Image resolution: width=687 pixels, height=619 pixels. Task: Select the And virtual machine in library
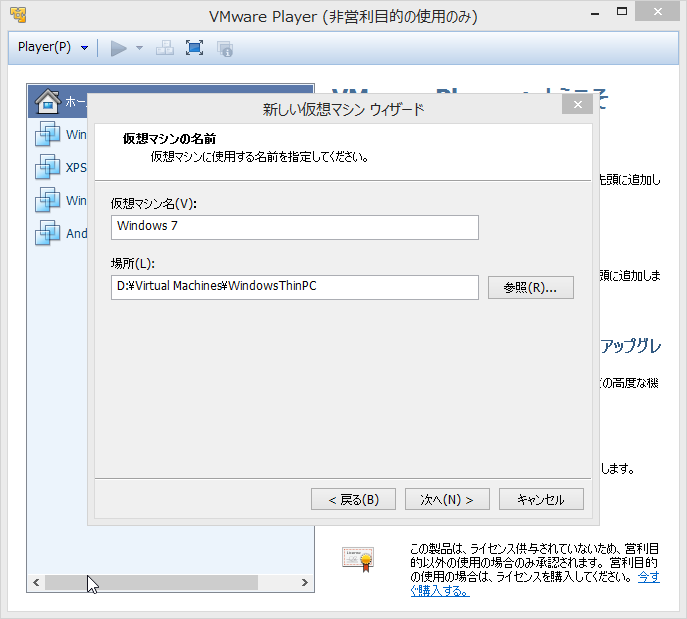61,233
